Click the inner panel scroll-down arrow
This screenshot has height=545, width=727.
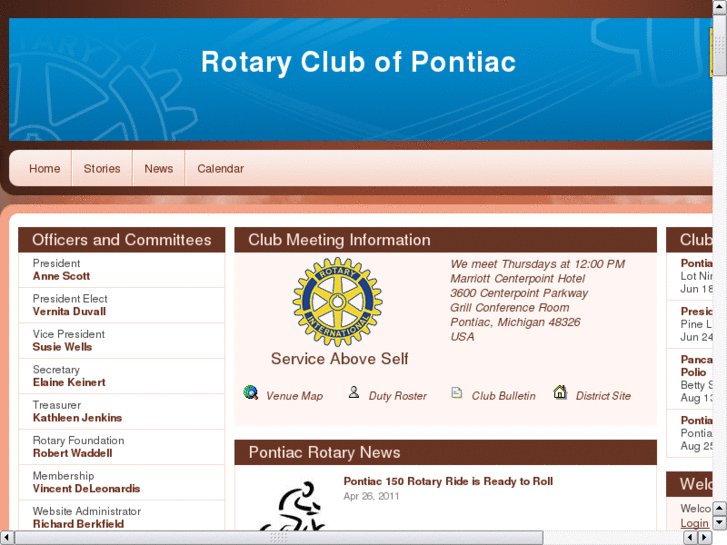[720, 523]
